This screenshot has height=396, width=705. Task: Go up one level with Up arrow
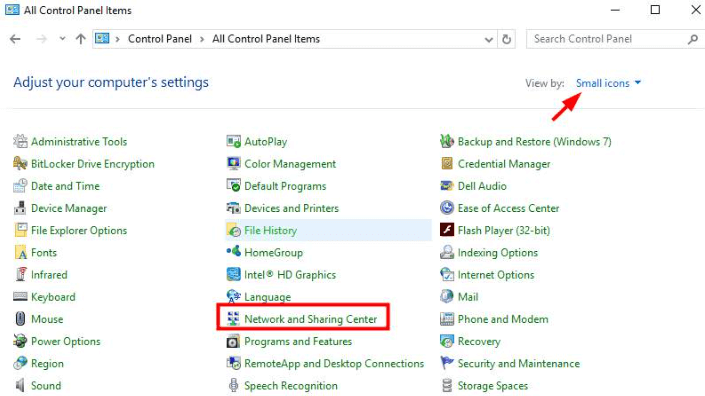(80, 39)
